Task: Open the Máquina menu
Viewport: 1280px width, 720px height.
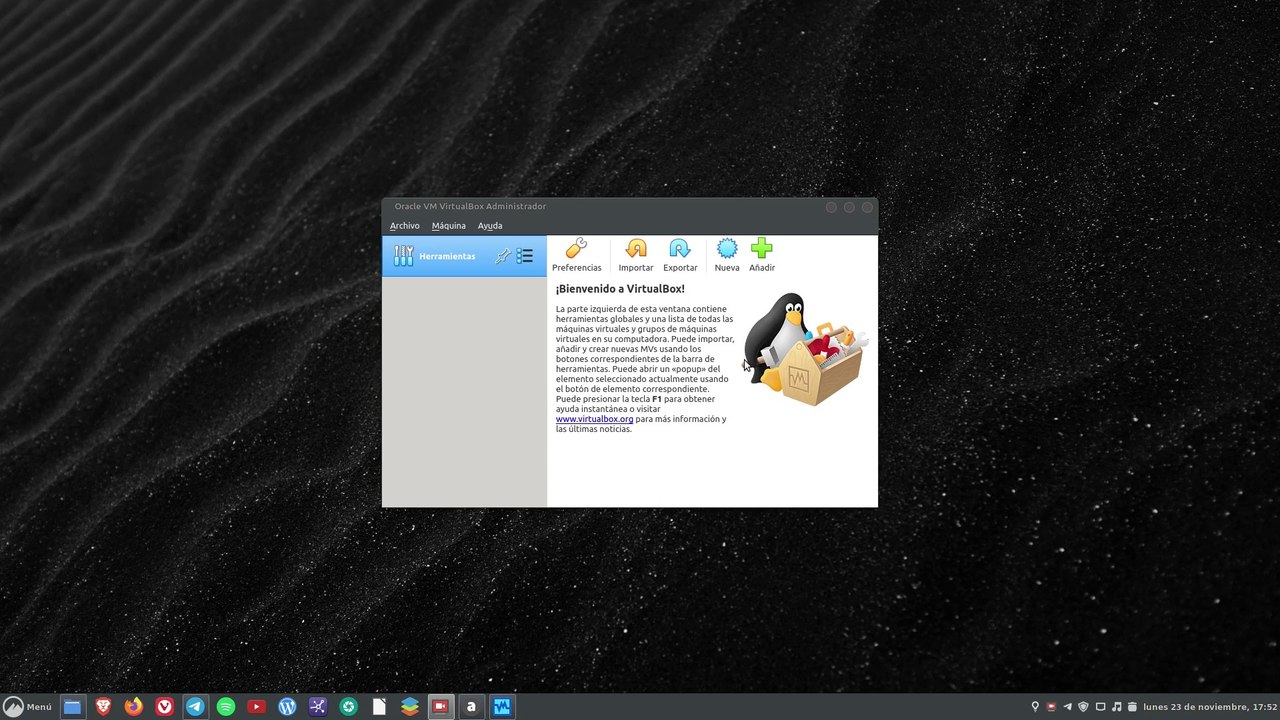Action: tap(449, 226)
